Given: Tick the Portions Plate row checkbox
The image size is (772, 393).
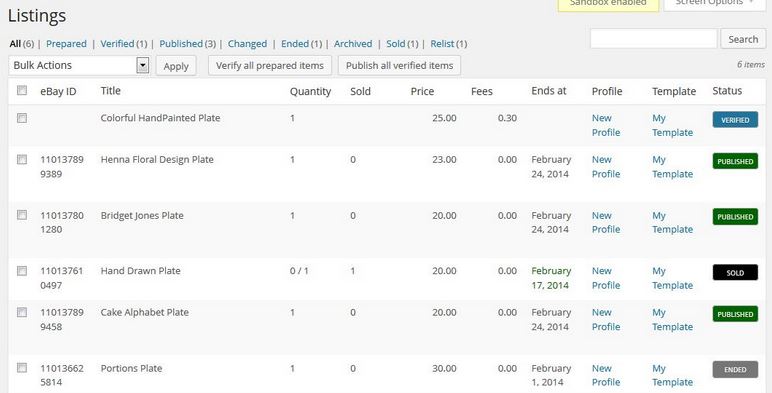Looking at the screenshot, I should [x=22, y=368].
